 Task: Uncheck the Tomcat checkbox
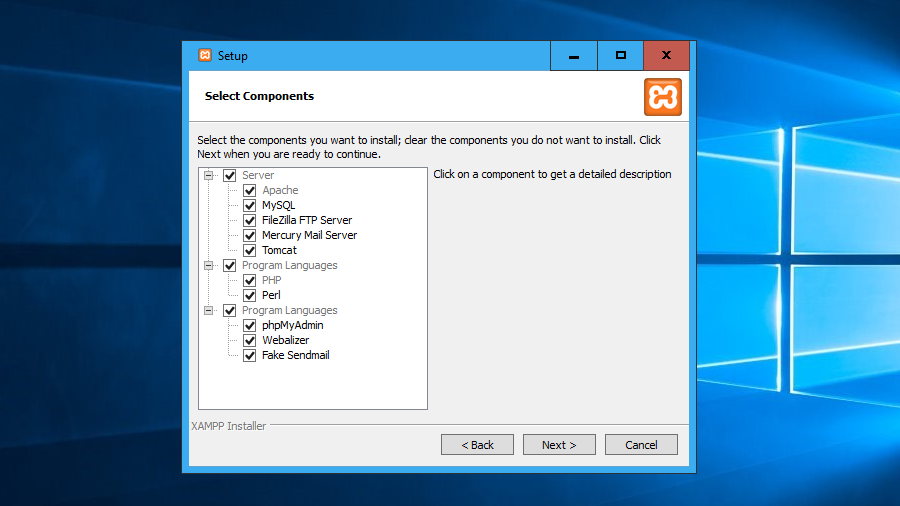[250, 250]
